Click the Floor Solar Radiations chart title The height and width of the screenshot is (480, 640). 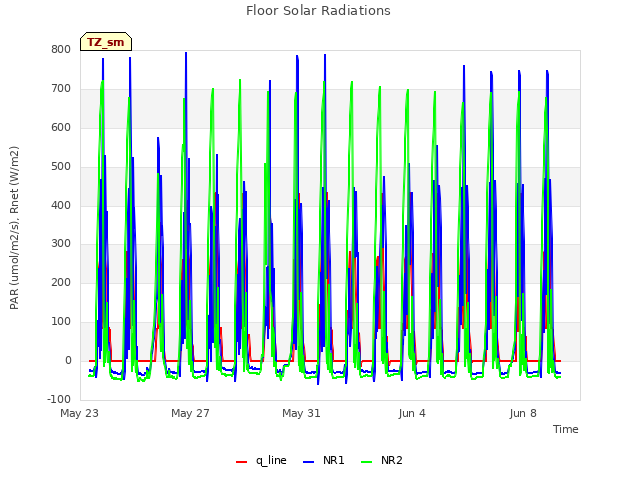[318, 10]
